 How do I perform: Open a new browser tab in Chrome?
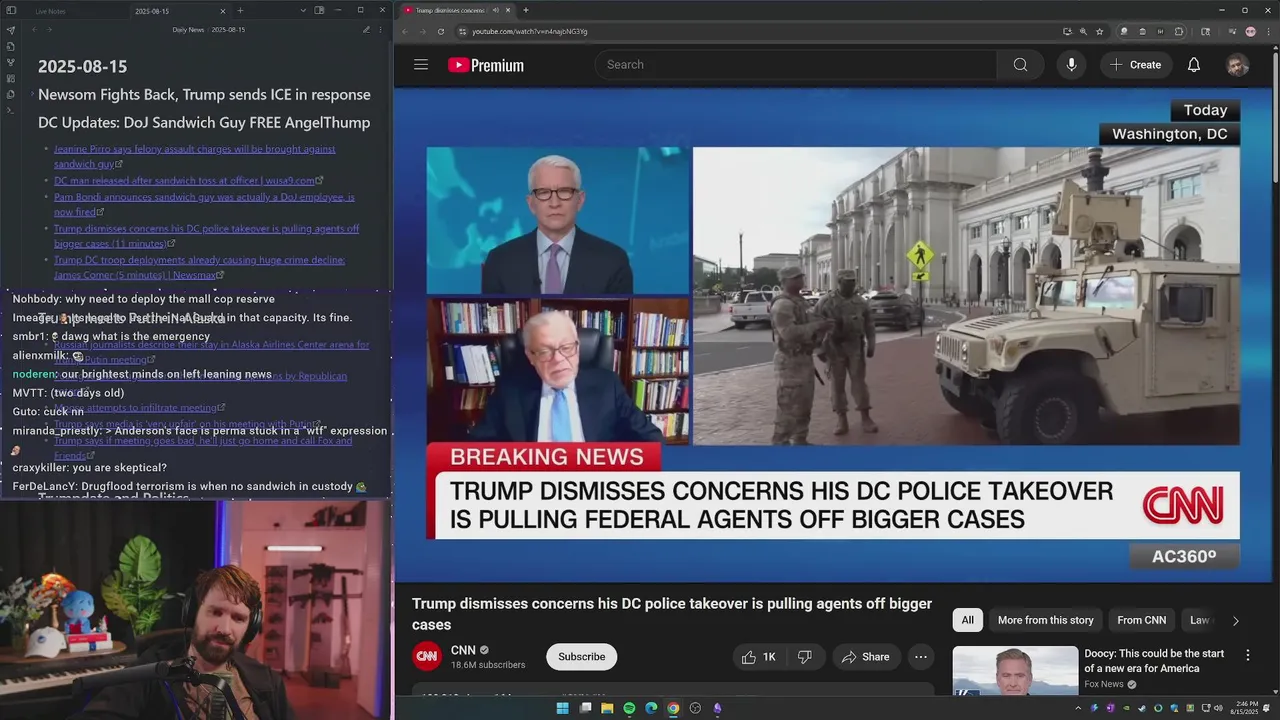(x=526, y=10)
